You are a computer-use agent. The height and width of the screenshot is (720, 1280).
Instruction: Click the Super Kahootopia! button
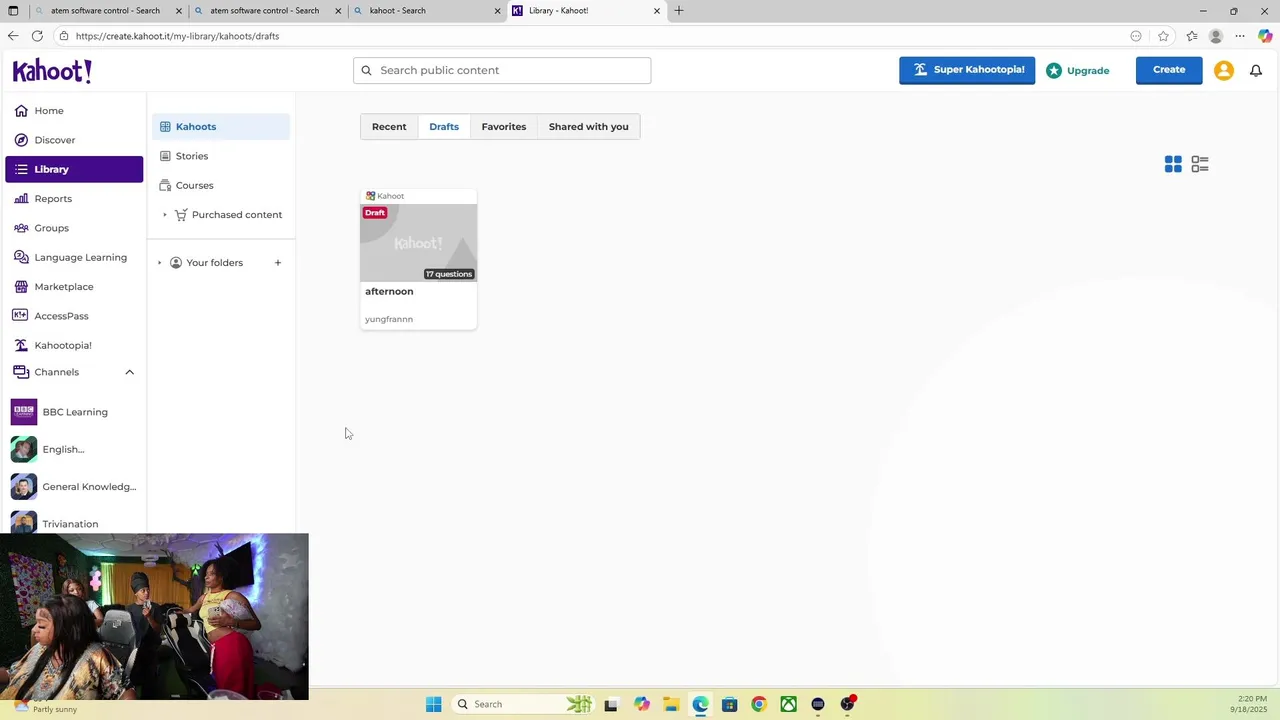pos(967,70)
